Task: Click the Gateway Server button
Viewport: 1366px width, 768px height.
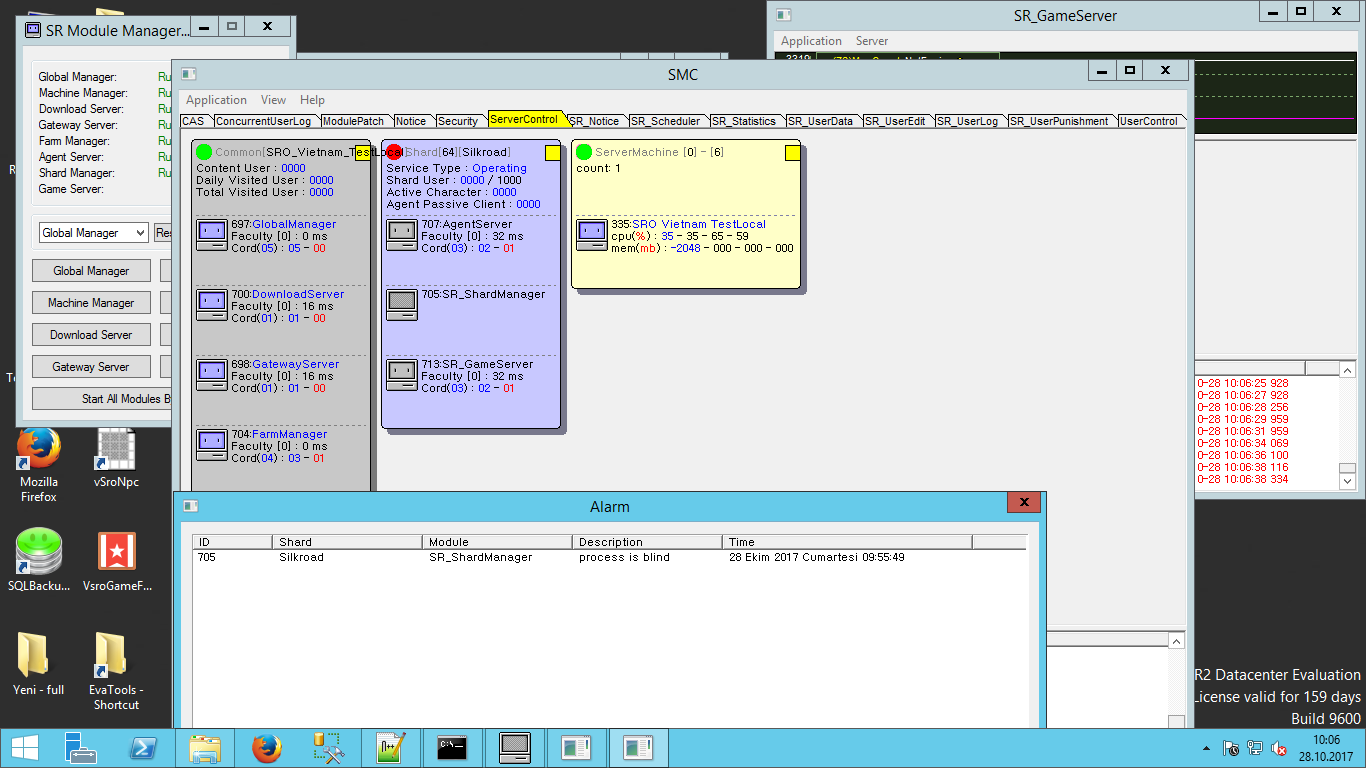Action: 91,367
